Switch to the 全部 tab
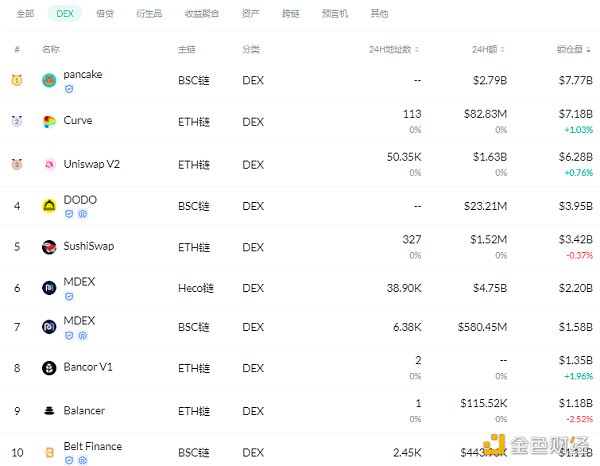600x466 pixels. [x=25, y=14]
